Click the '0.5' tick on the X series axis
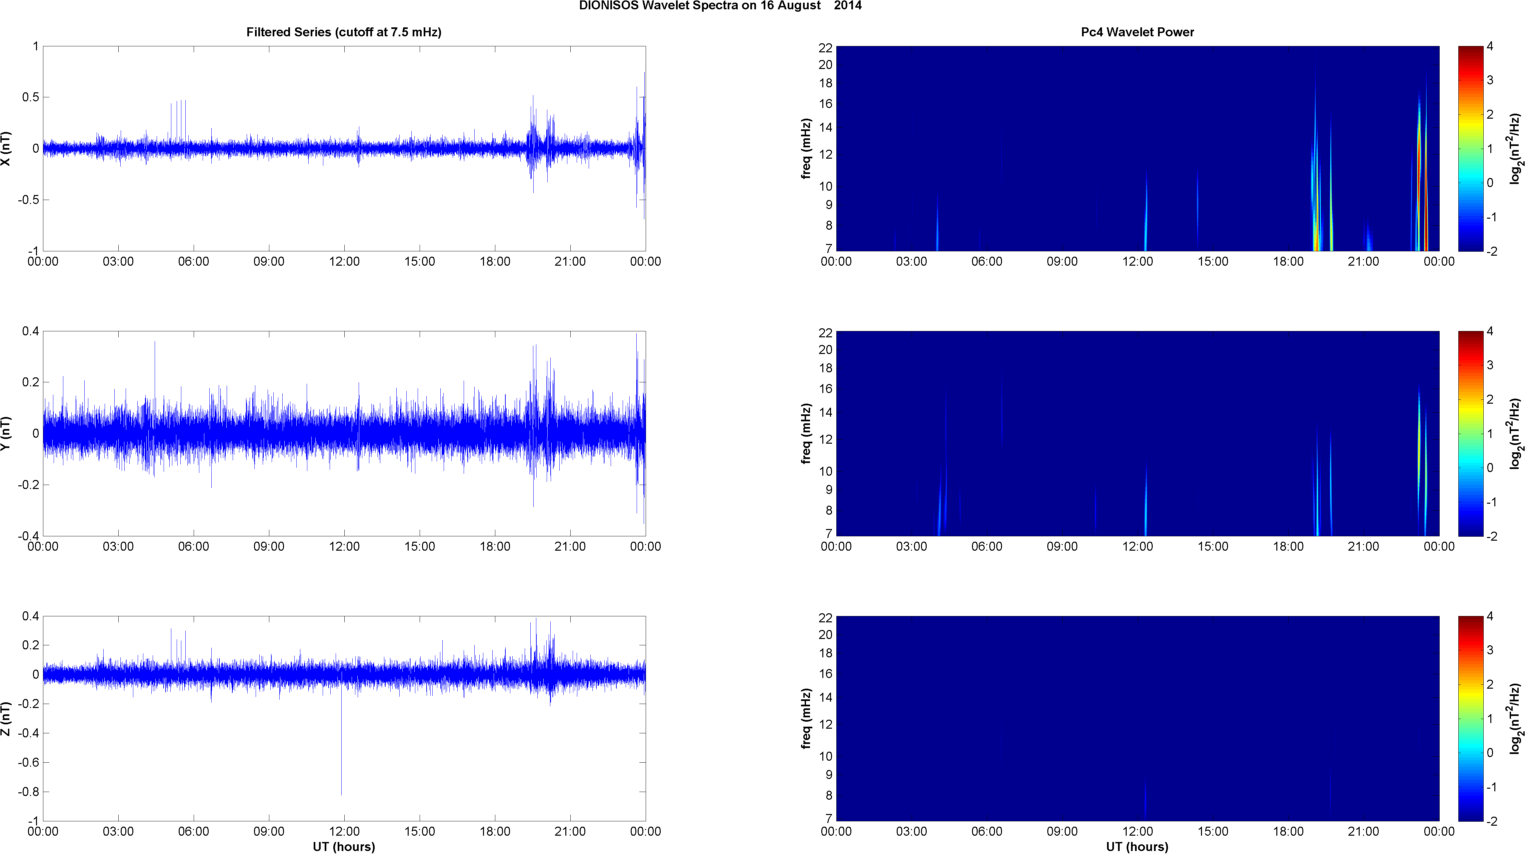The width and height of the screenshot is (1525, 854). pos(31,97)
